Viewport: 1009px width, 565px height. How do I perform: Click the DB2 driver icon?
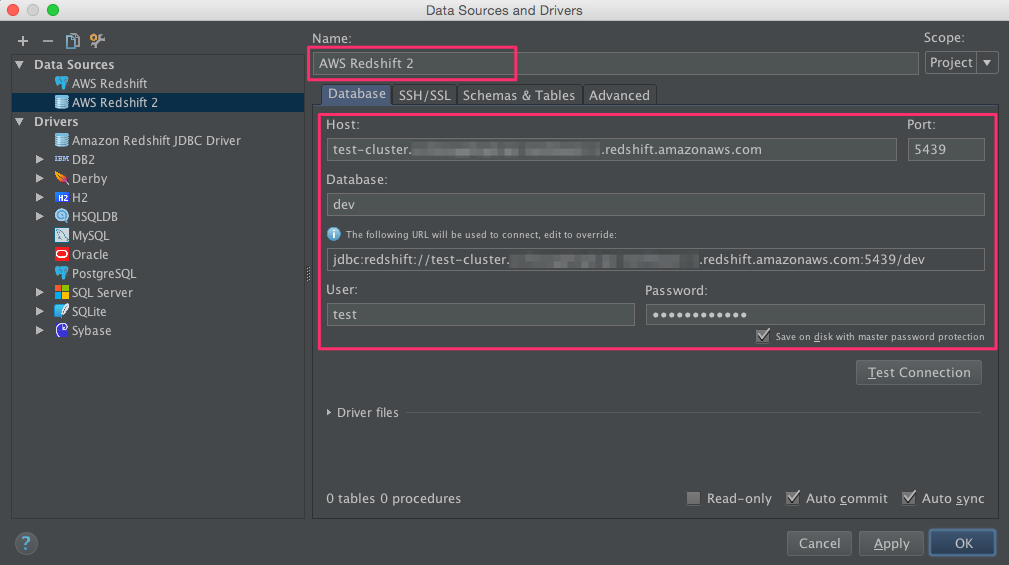tap(62, 159)
